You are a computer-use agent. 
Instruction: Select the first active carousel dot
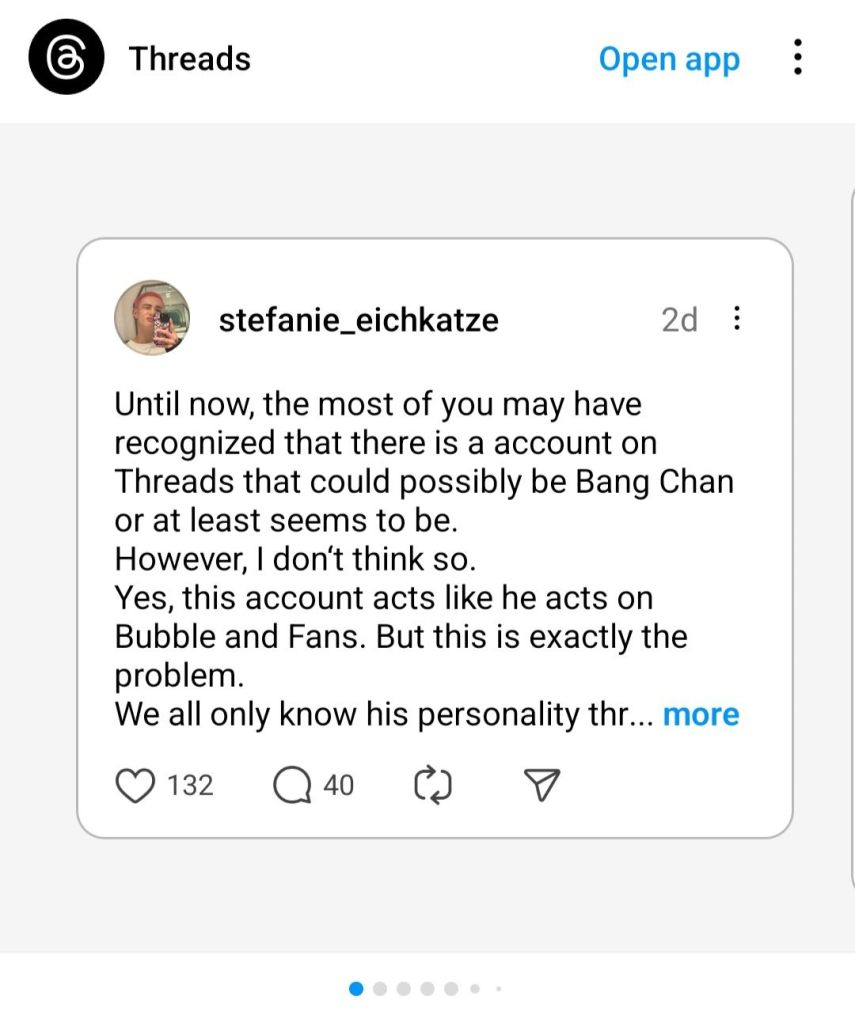click(356, 989)
